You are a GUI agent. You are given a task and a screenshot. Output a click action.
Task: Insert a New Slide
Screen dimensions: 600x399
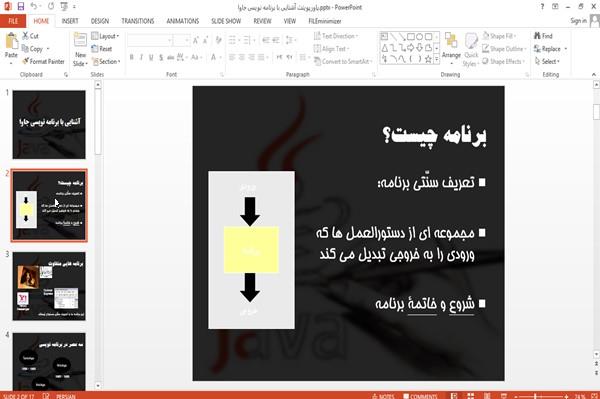tap(80, 50)
